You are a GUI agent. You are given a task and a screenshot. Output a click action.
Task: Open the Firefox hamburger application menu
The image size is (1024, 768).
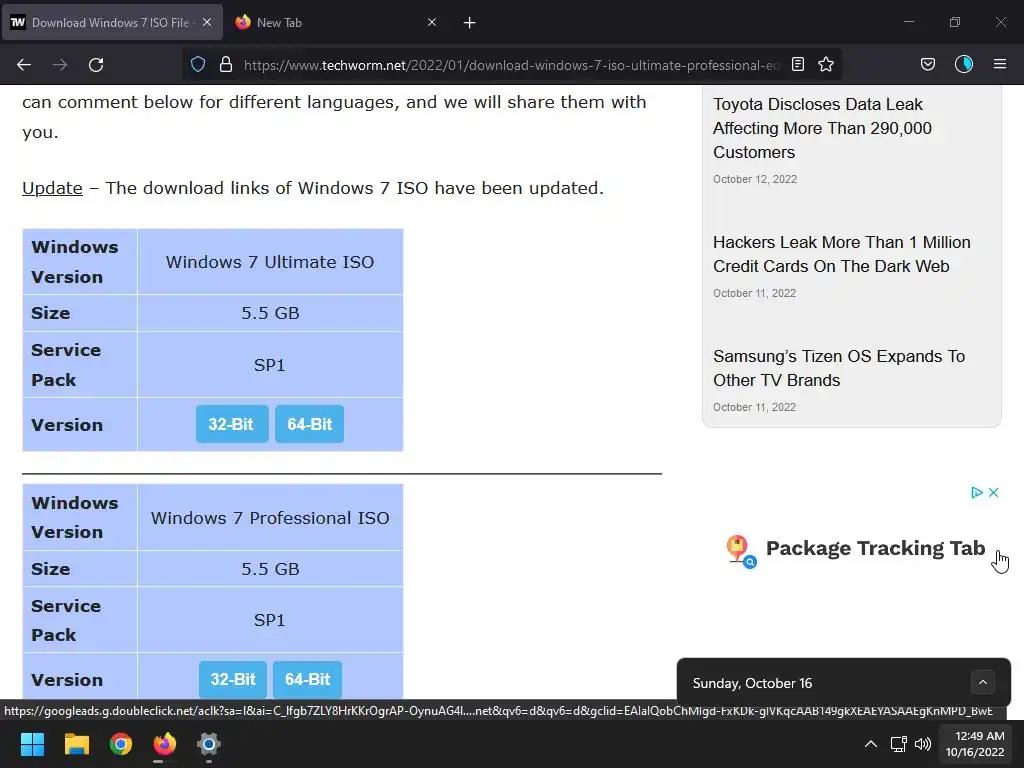(1000, 64)
